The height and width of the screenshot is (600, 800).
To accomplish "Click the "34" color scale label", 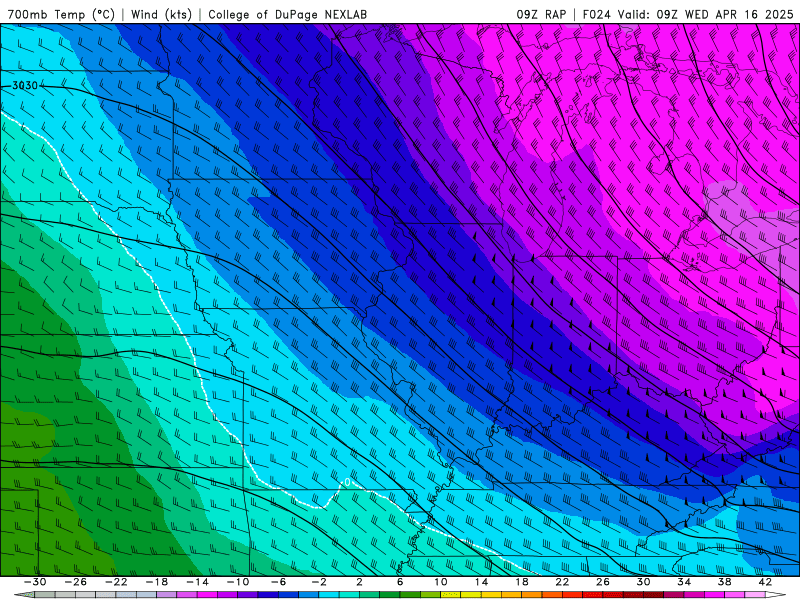I will click(684, 582).
